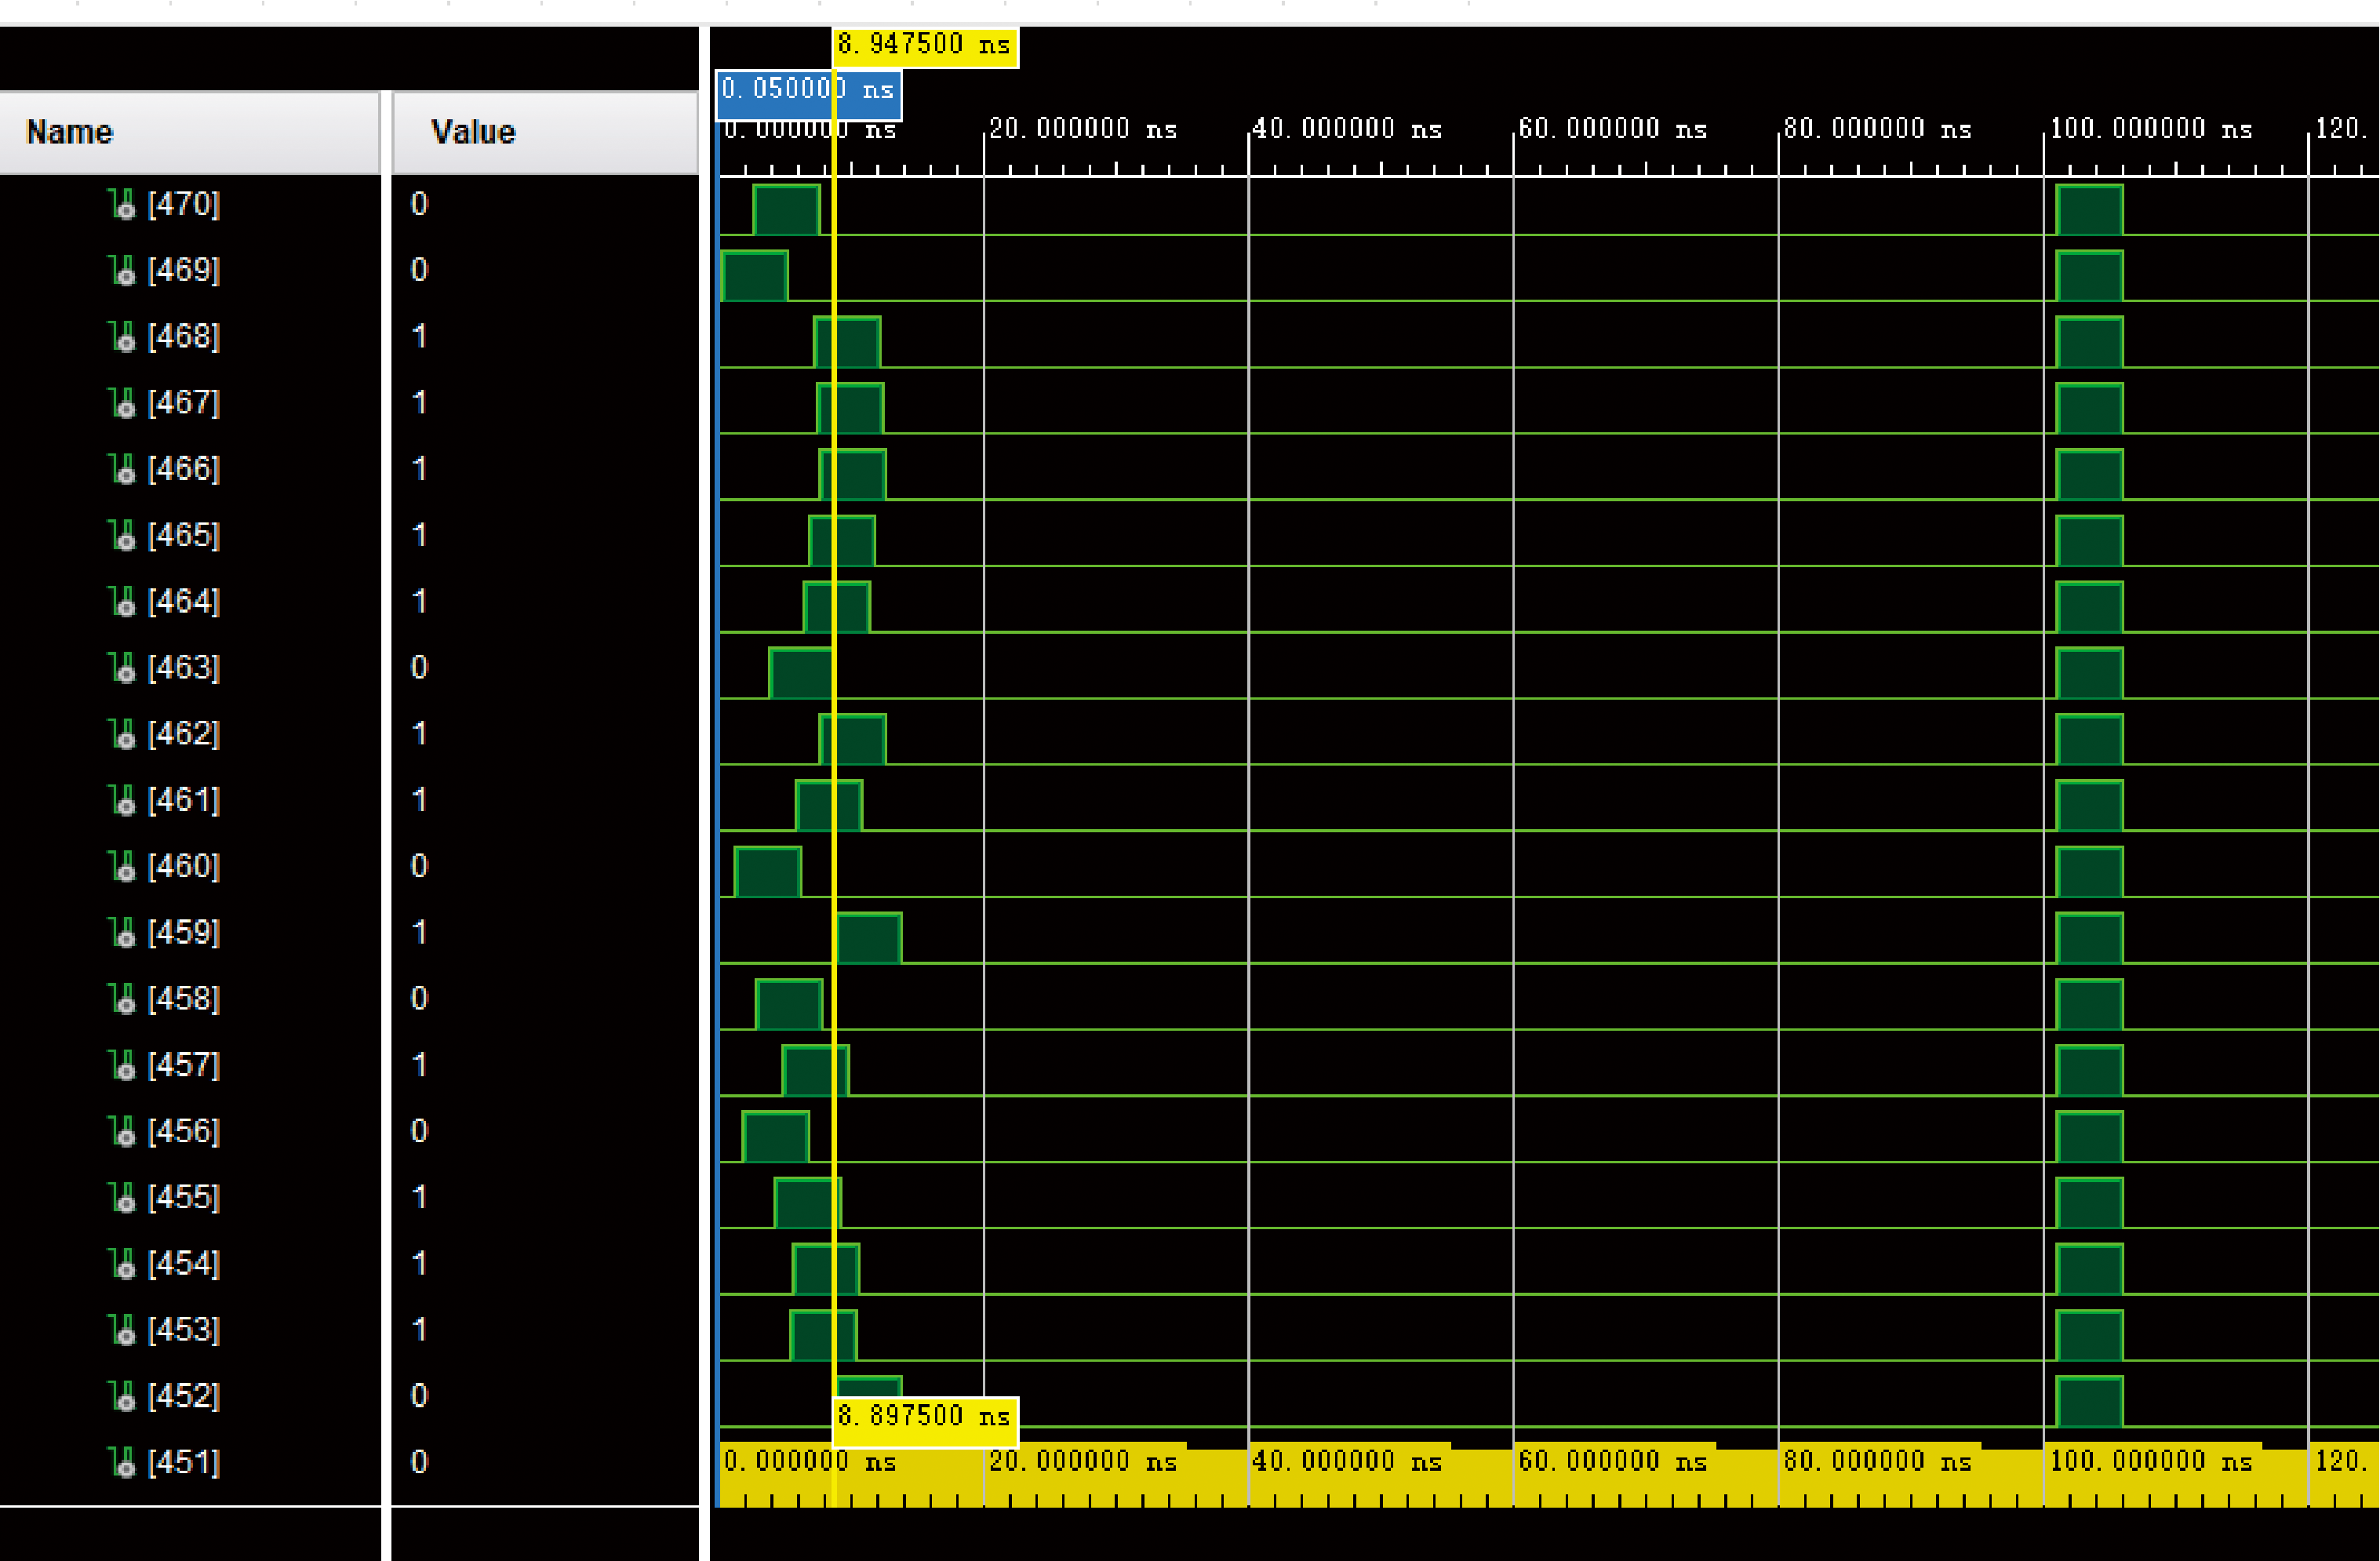Select signal name [465]
This screenshot has width=2380, height=1561.
coord(184,535)
